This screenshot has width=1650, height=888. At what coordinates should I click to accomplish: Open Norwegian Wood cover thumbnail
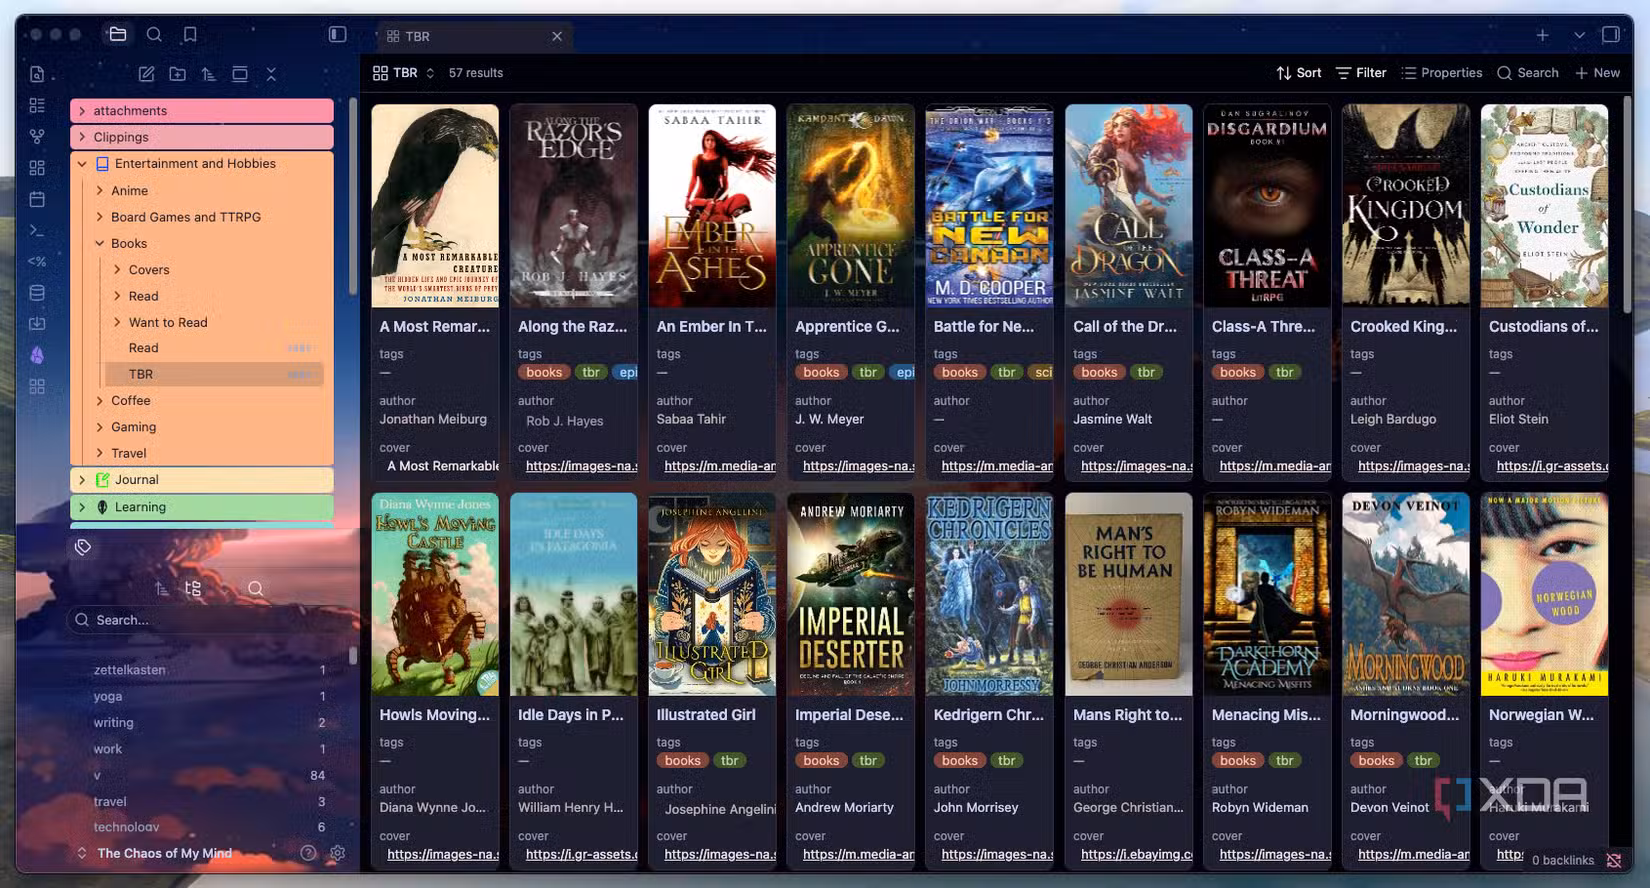coord(1545,594)
